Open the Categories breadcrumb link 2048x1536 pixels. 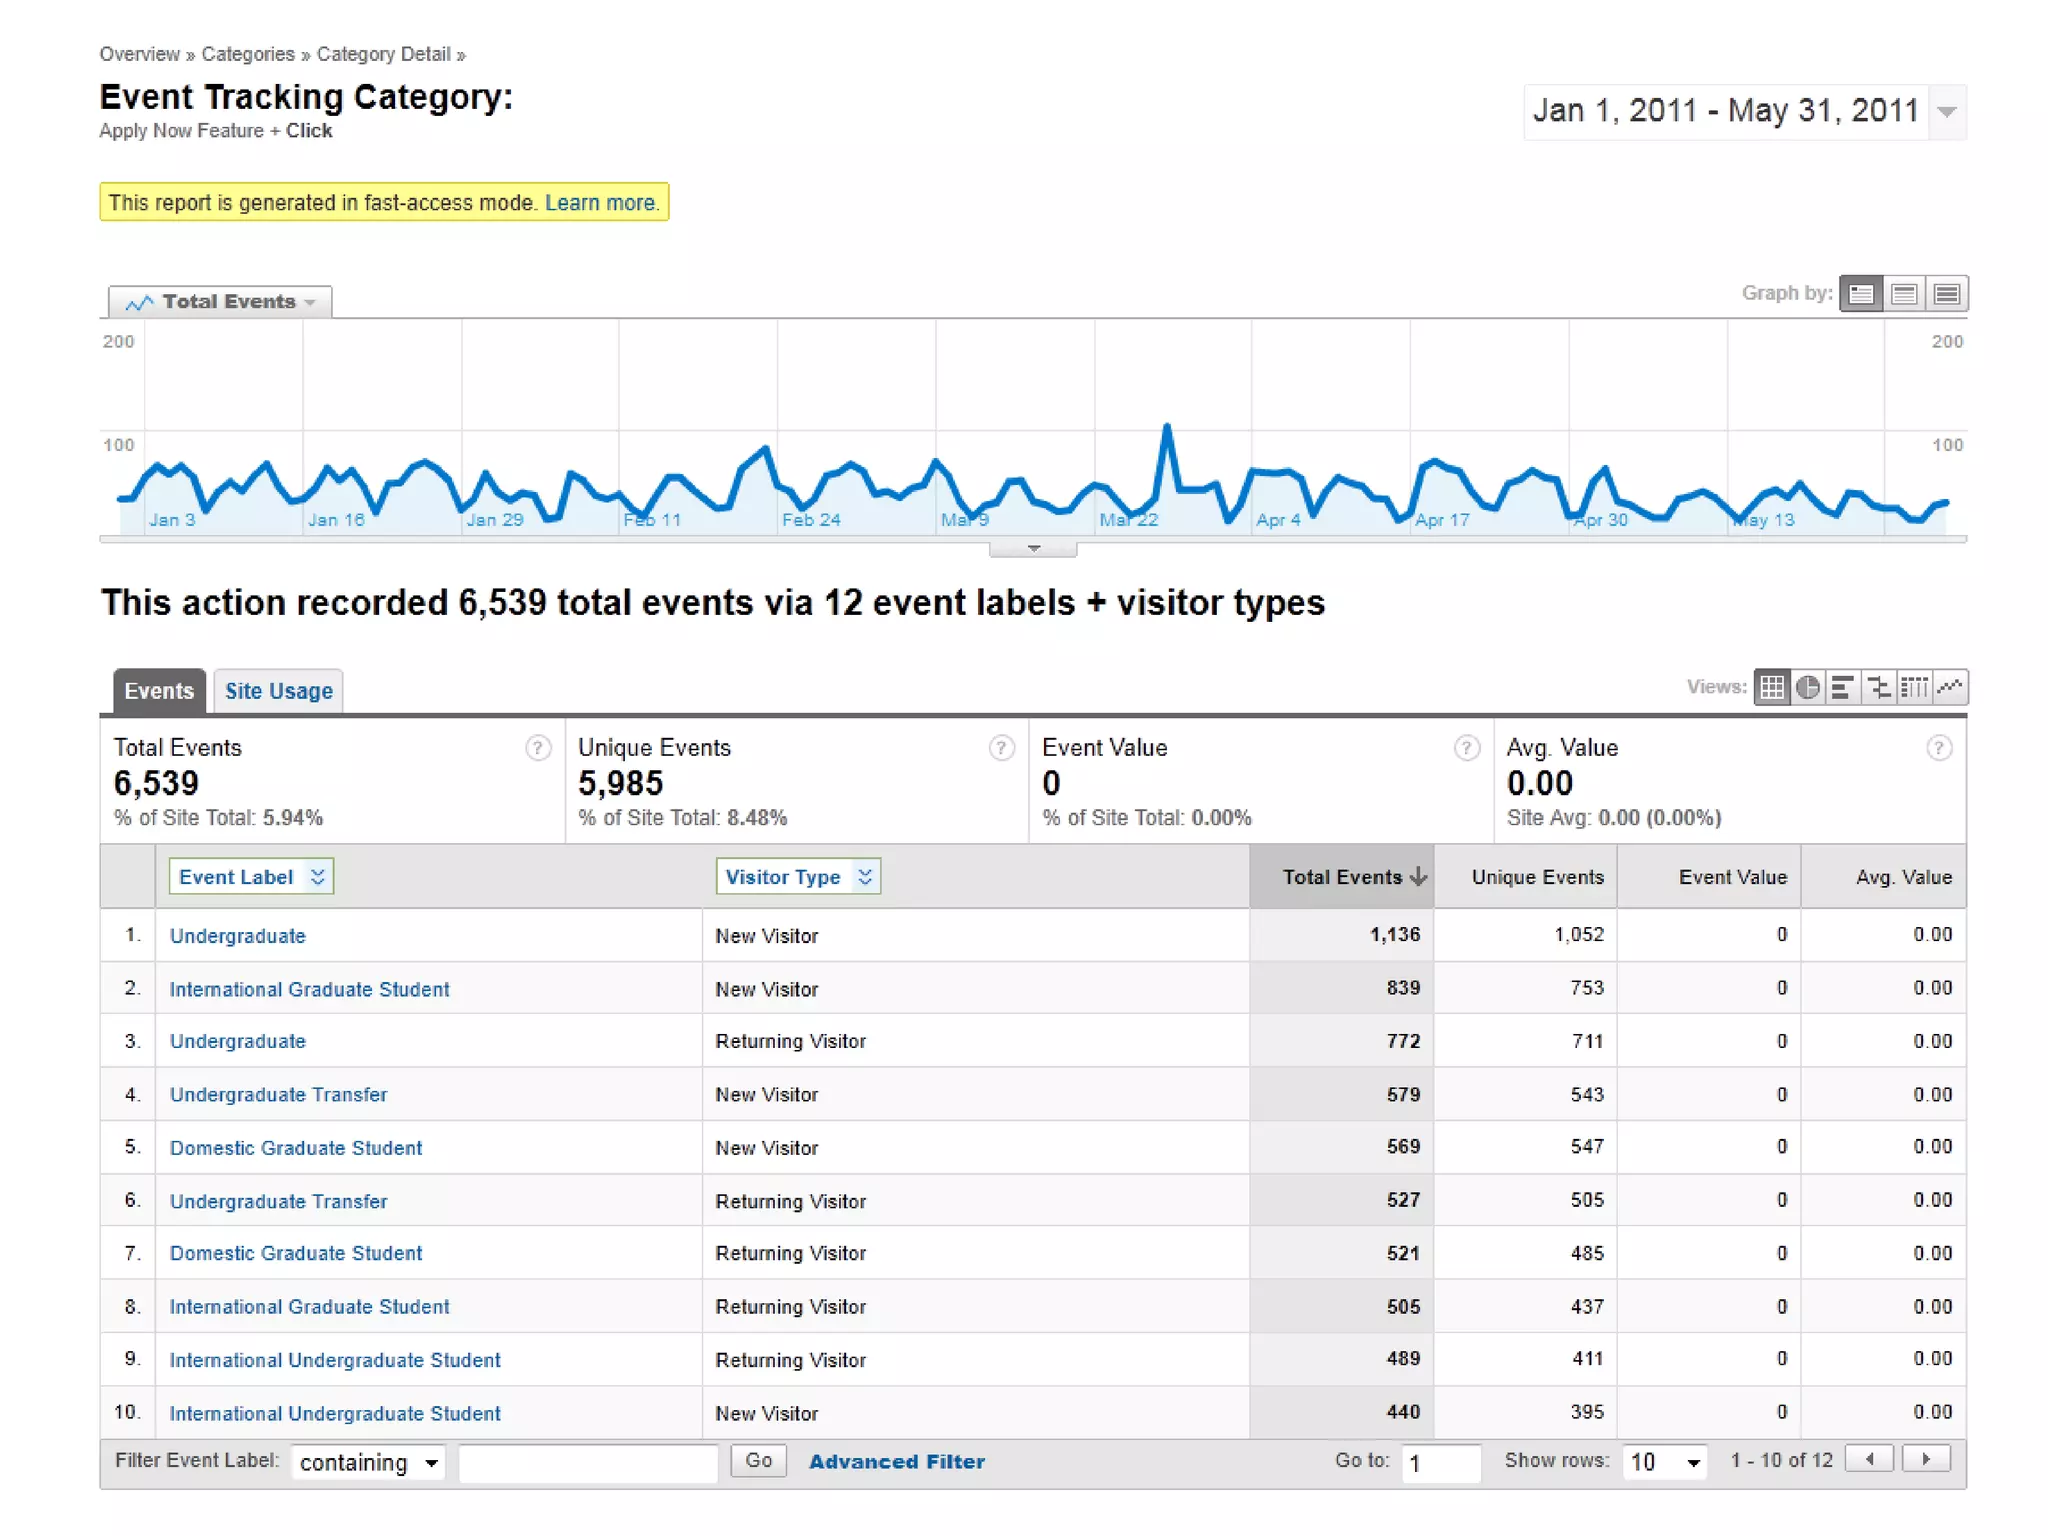(248, 54)
